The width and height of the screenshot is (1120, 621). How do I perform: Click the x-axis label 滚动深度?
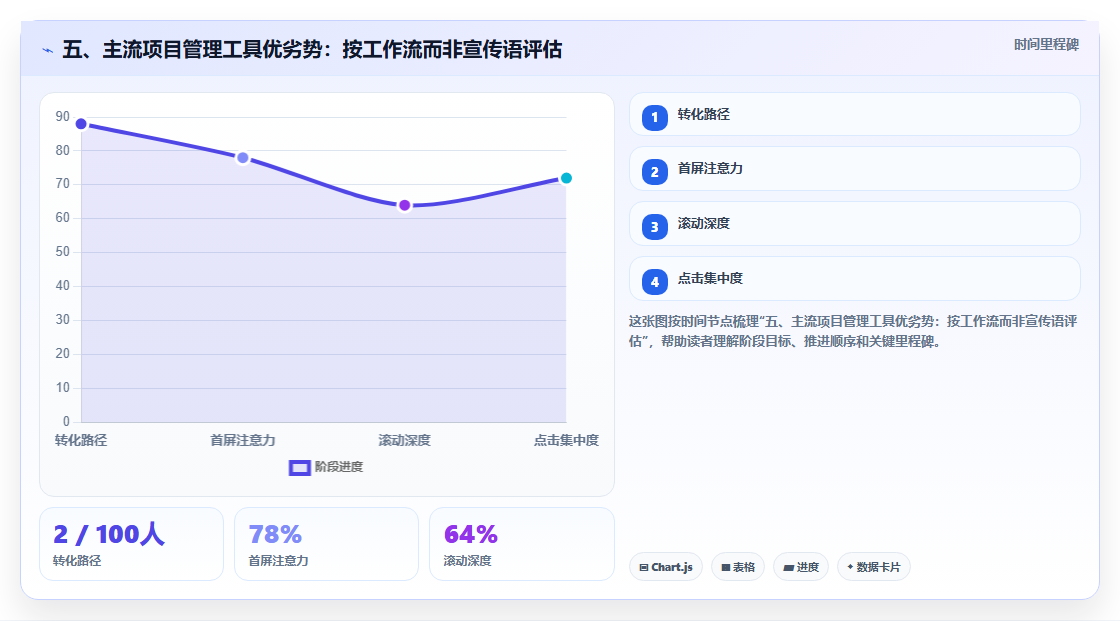(404, 440)
